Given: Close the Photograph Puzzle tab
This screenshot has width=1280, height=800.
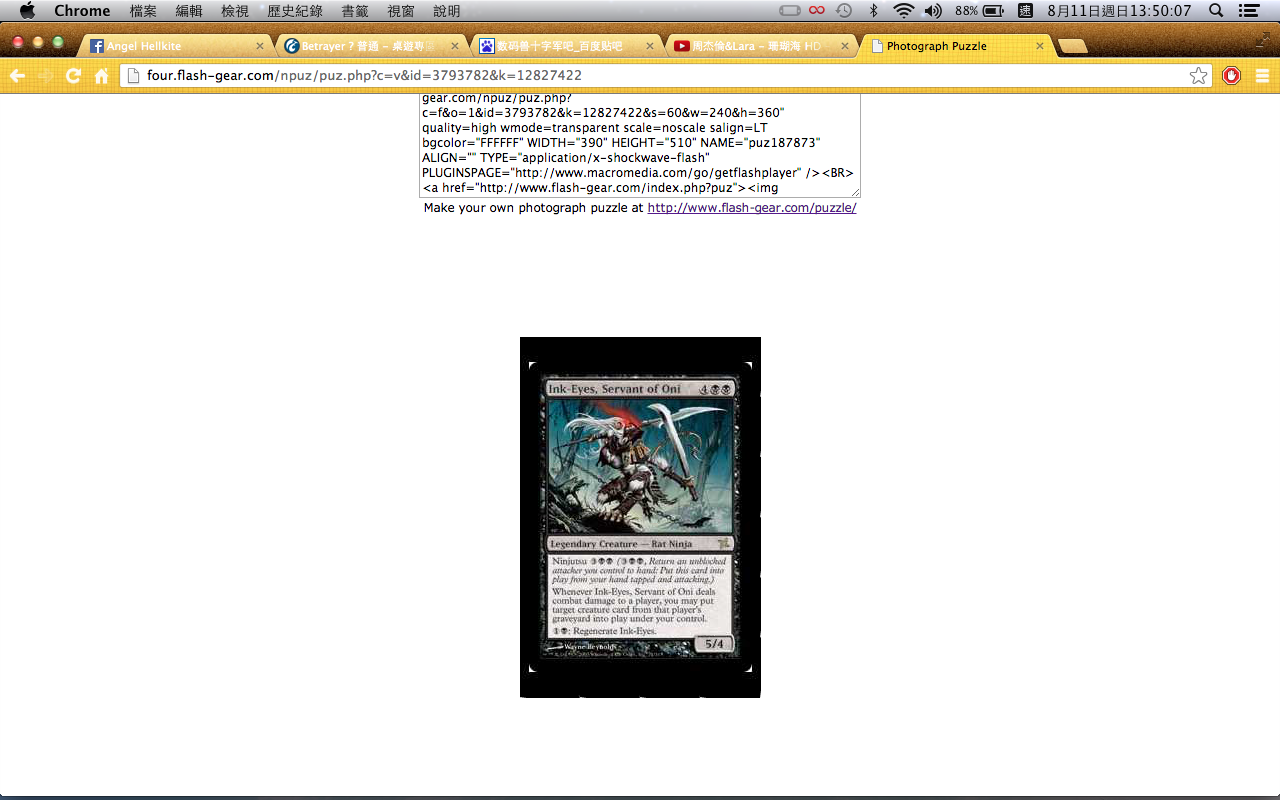Looking at the screenshot, I should point(1040,46).
